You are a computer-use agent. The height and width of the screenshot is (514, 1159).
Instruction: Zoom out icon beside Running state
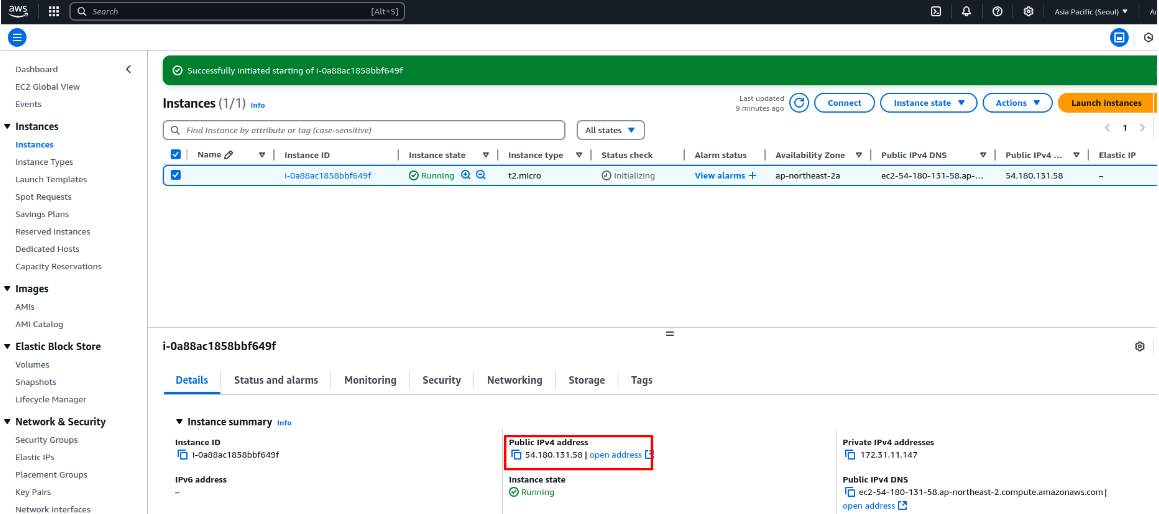coord(480,175)
